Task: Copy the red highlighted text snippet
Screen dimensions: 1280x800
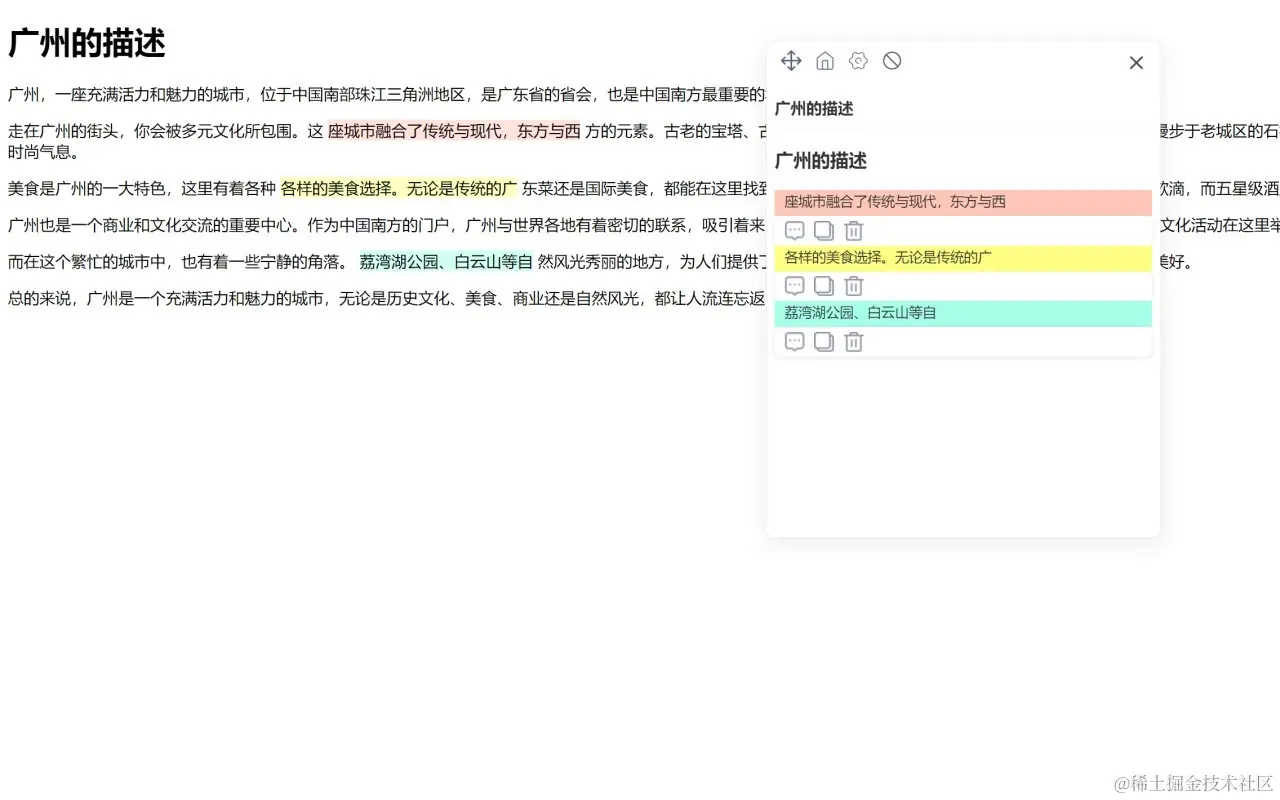Action: pyautogui.click(x=823, y=230)
